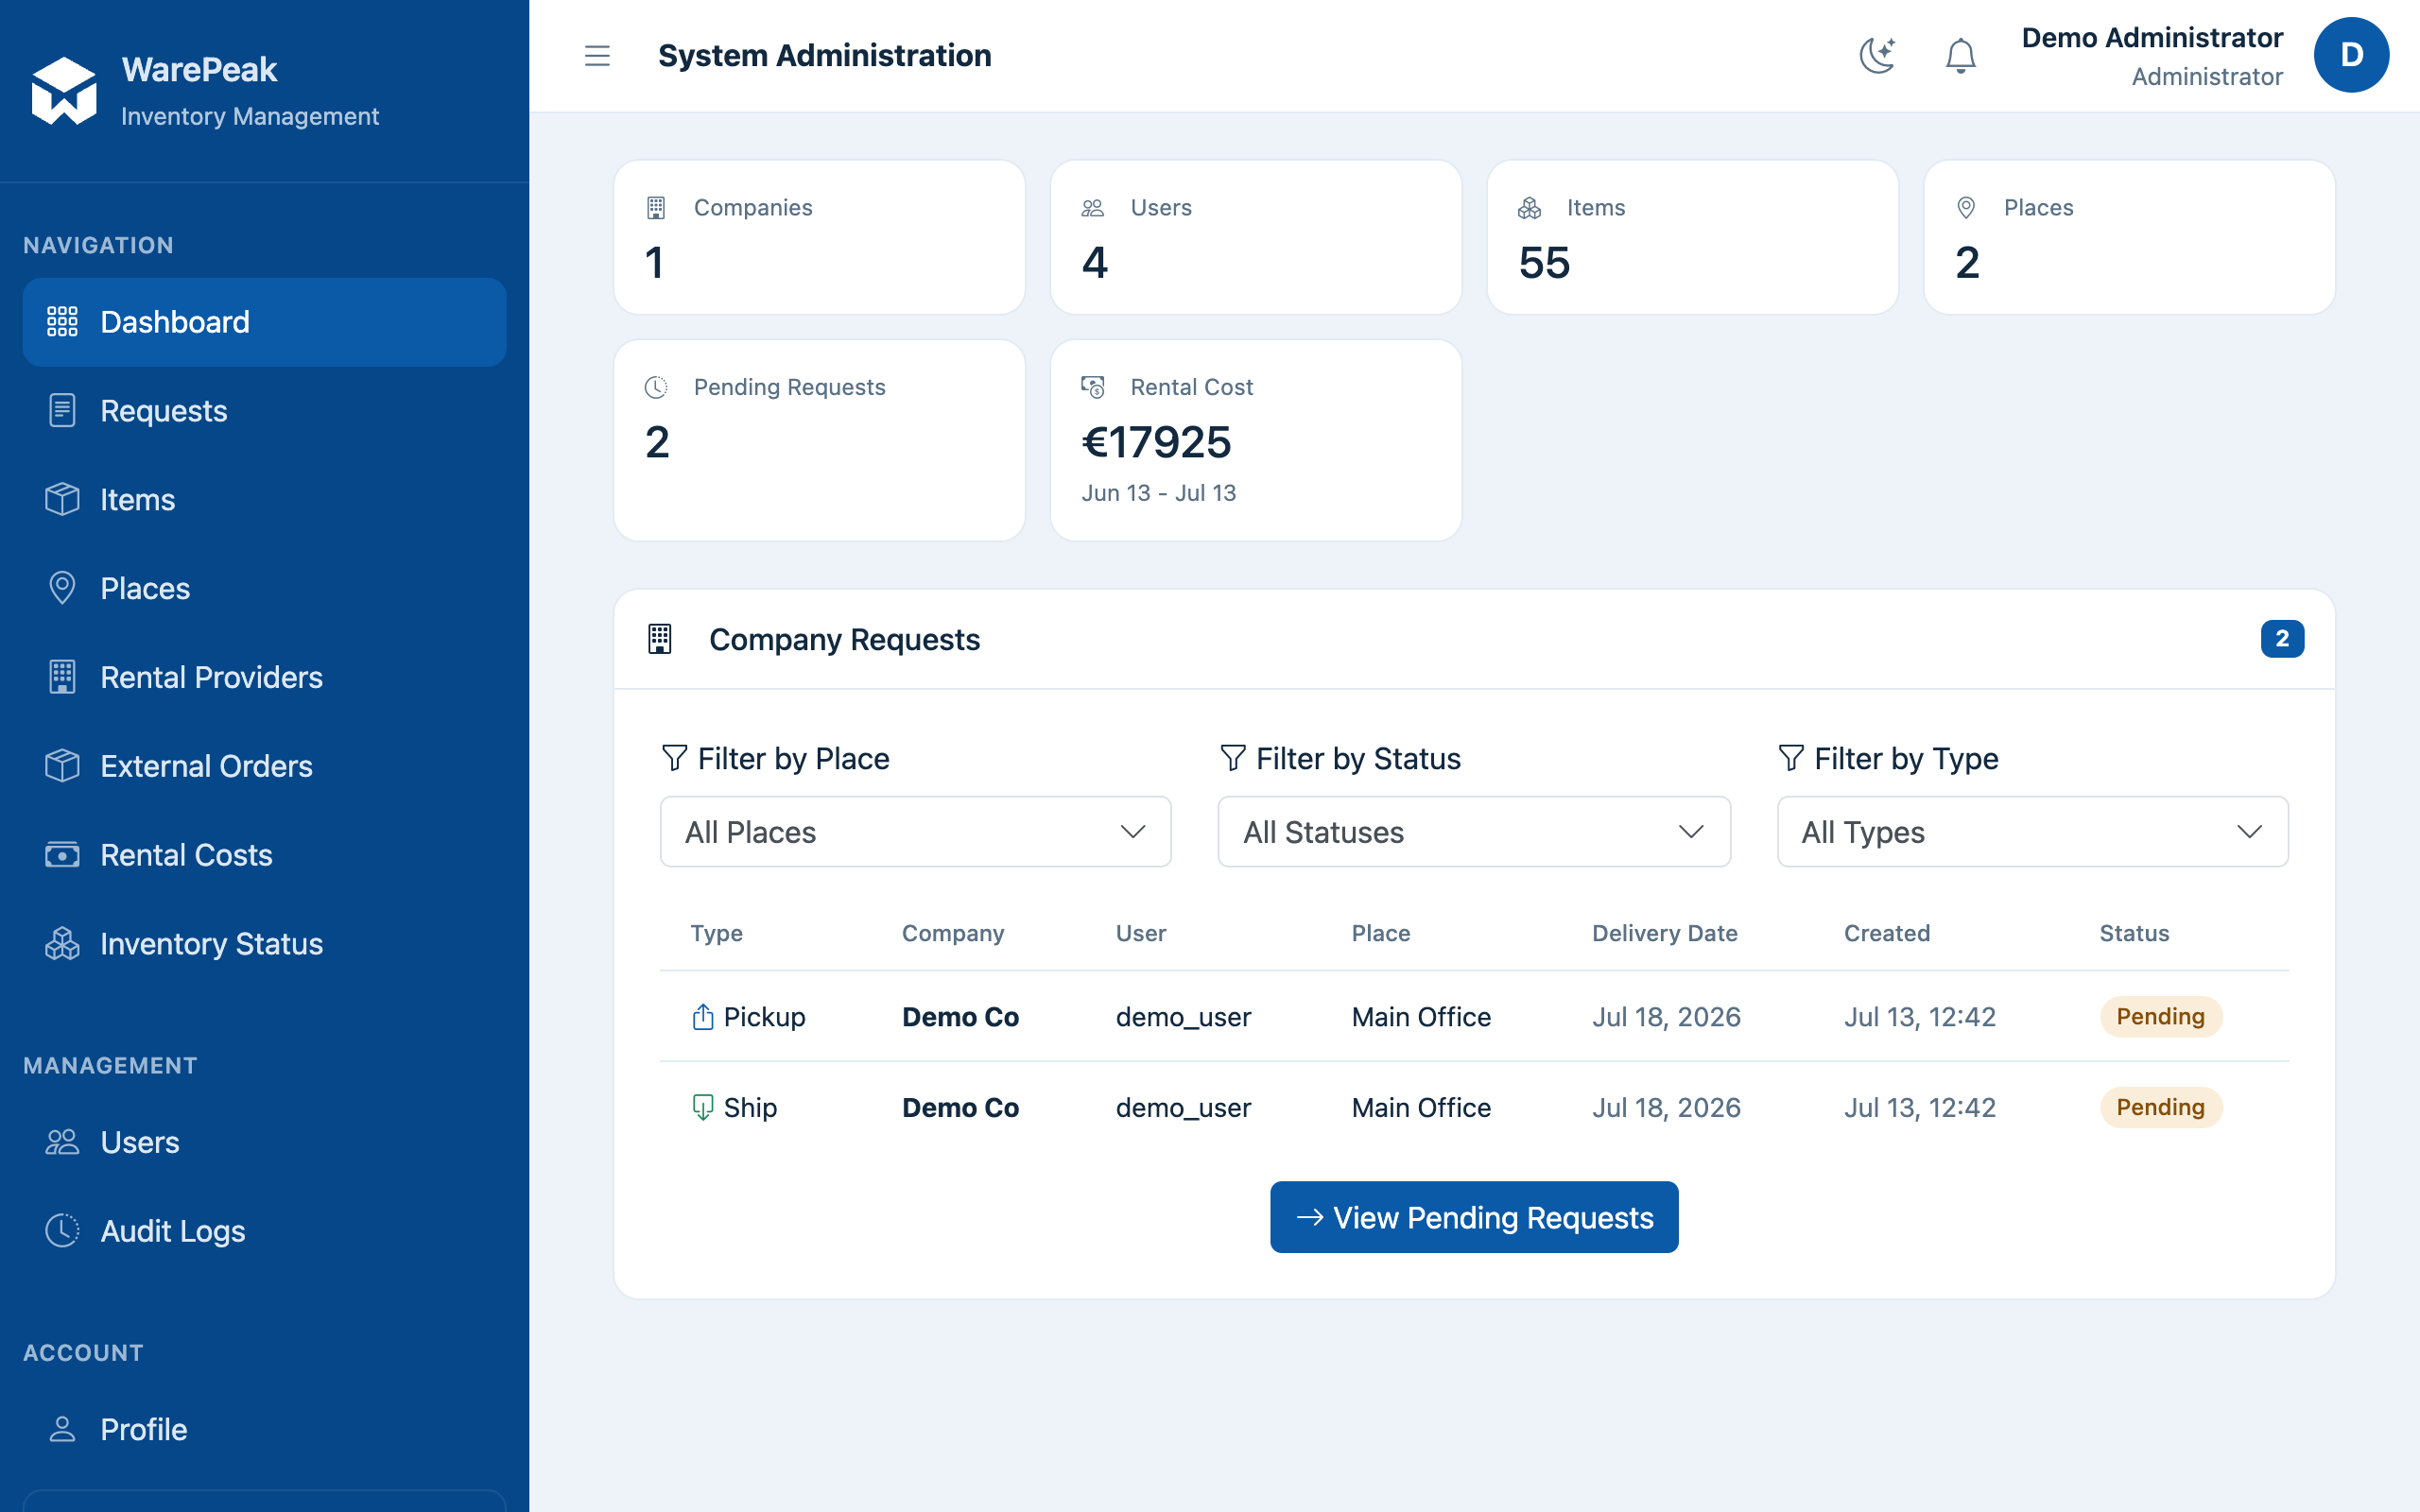Image resolution: width=2420 pixels, height=1512 pixels.
Task: Click the Status column header
Action: 2134,933
